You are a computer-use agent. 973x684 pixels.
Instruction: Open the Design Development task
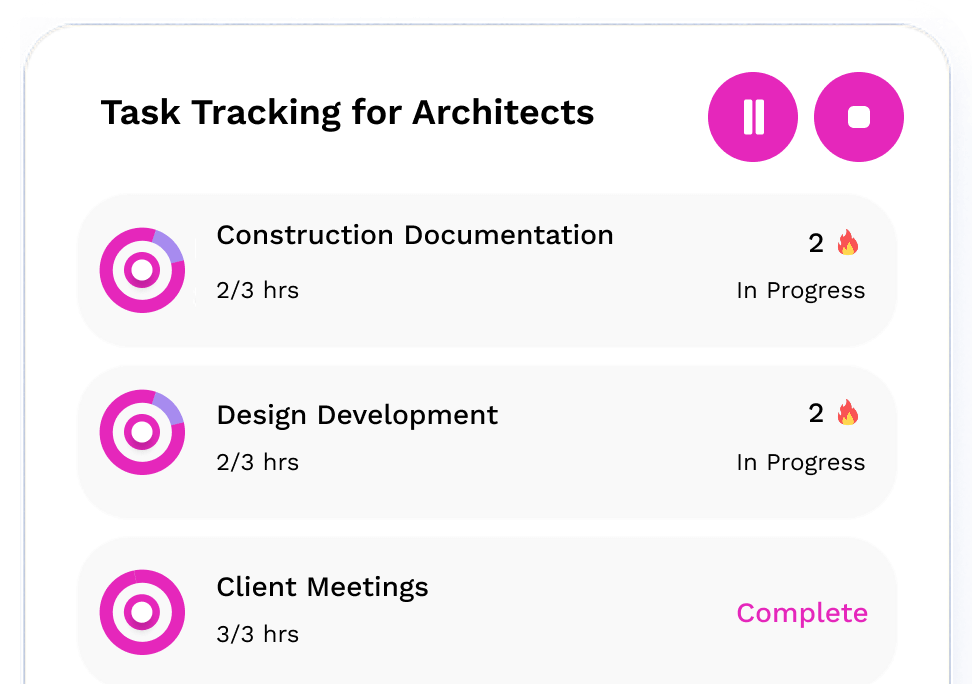[x=487, y=442]
